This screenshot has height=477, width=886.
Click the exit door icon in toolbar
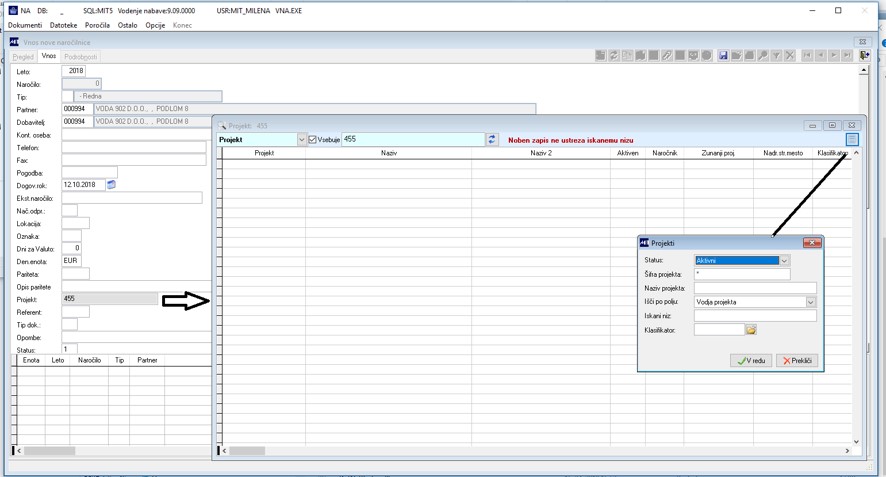[864, 55]
